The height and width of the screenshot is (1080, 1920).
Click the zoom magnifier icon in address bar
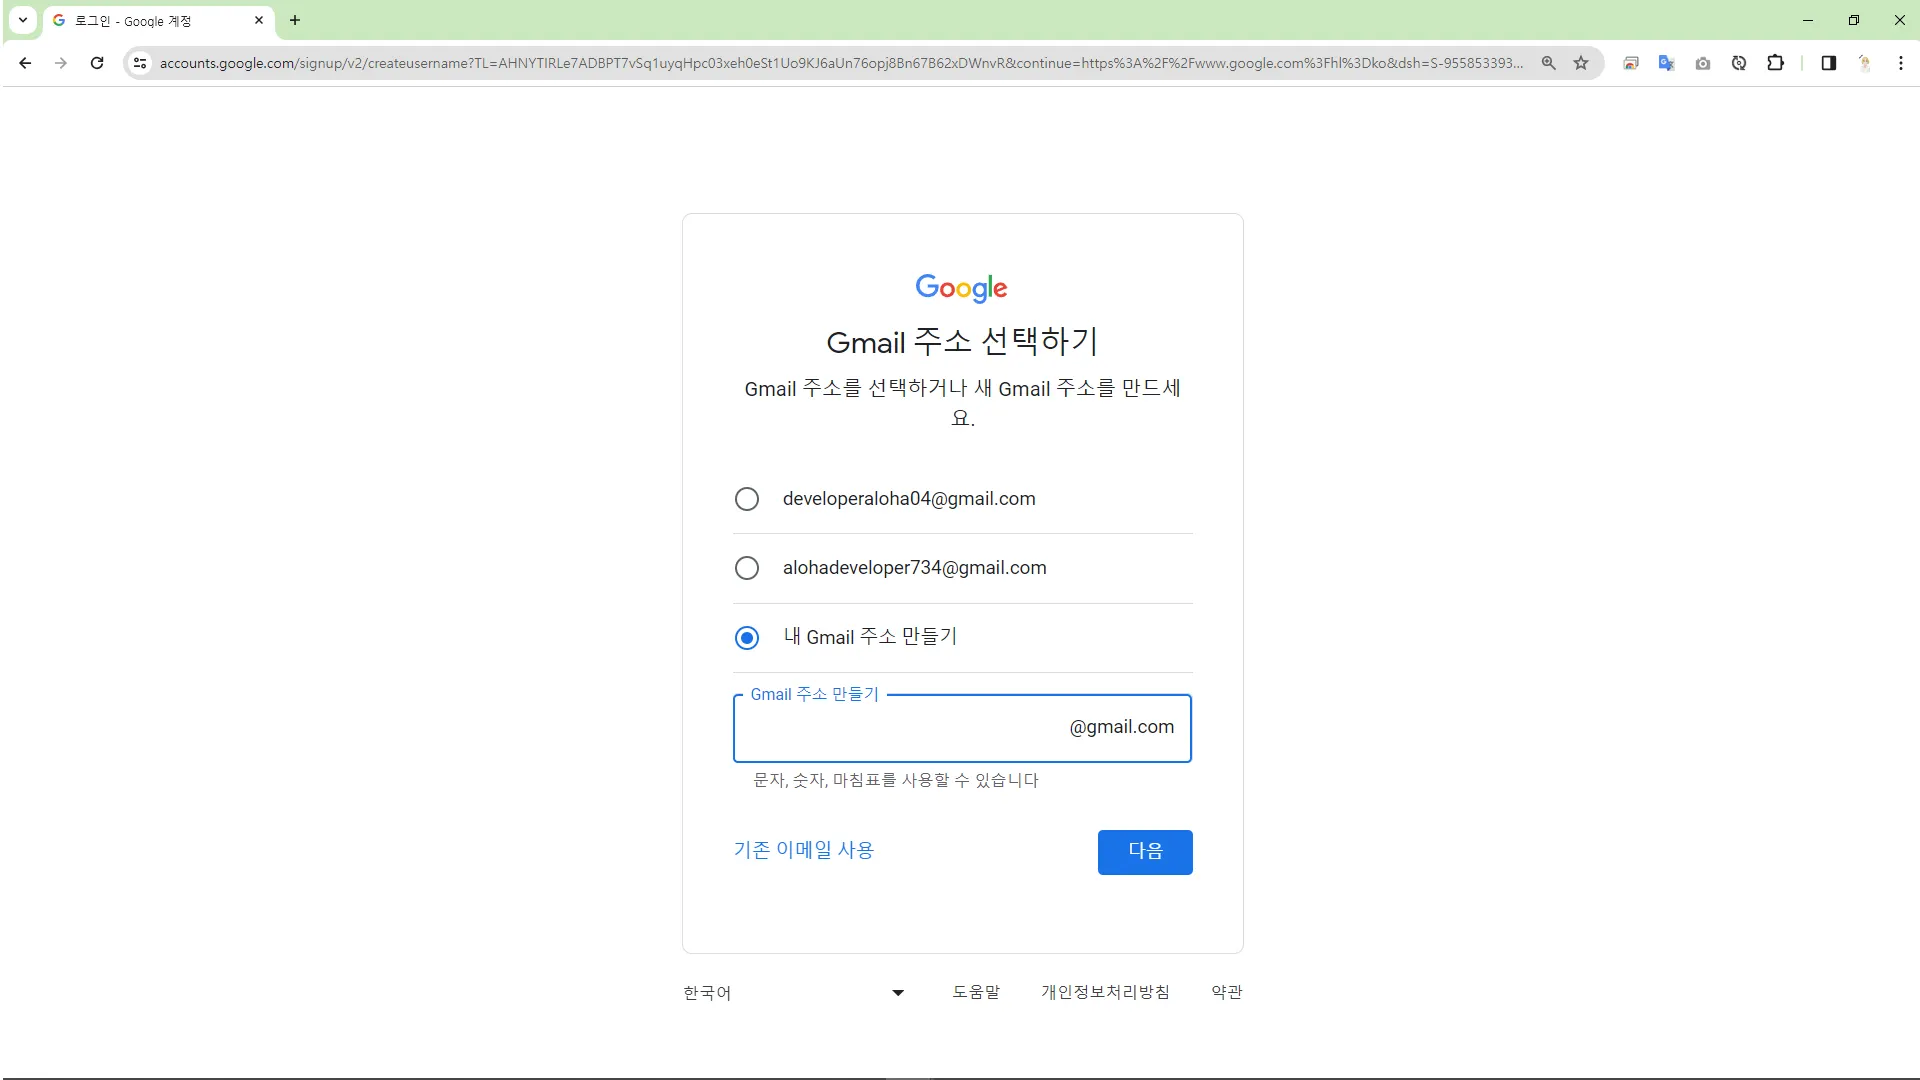[1548, 63]
